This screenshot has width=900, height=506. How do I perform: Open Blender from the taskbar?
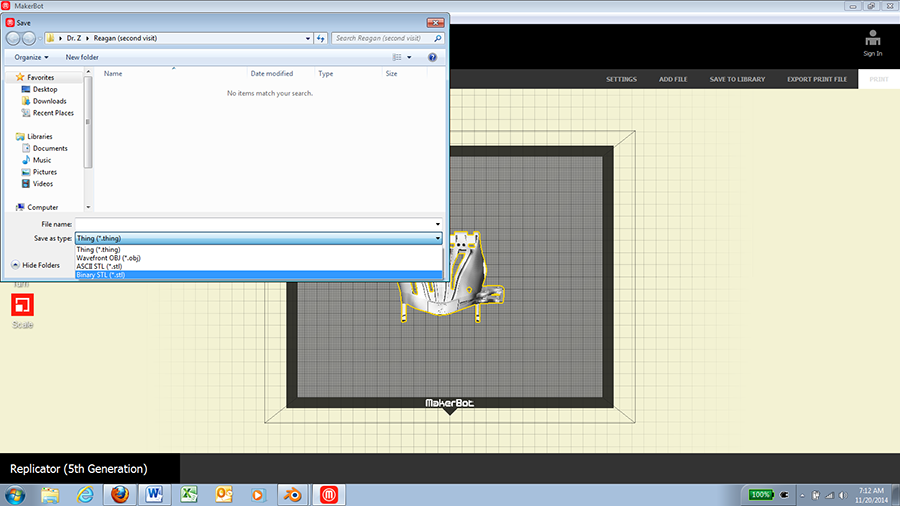293,495
